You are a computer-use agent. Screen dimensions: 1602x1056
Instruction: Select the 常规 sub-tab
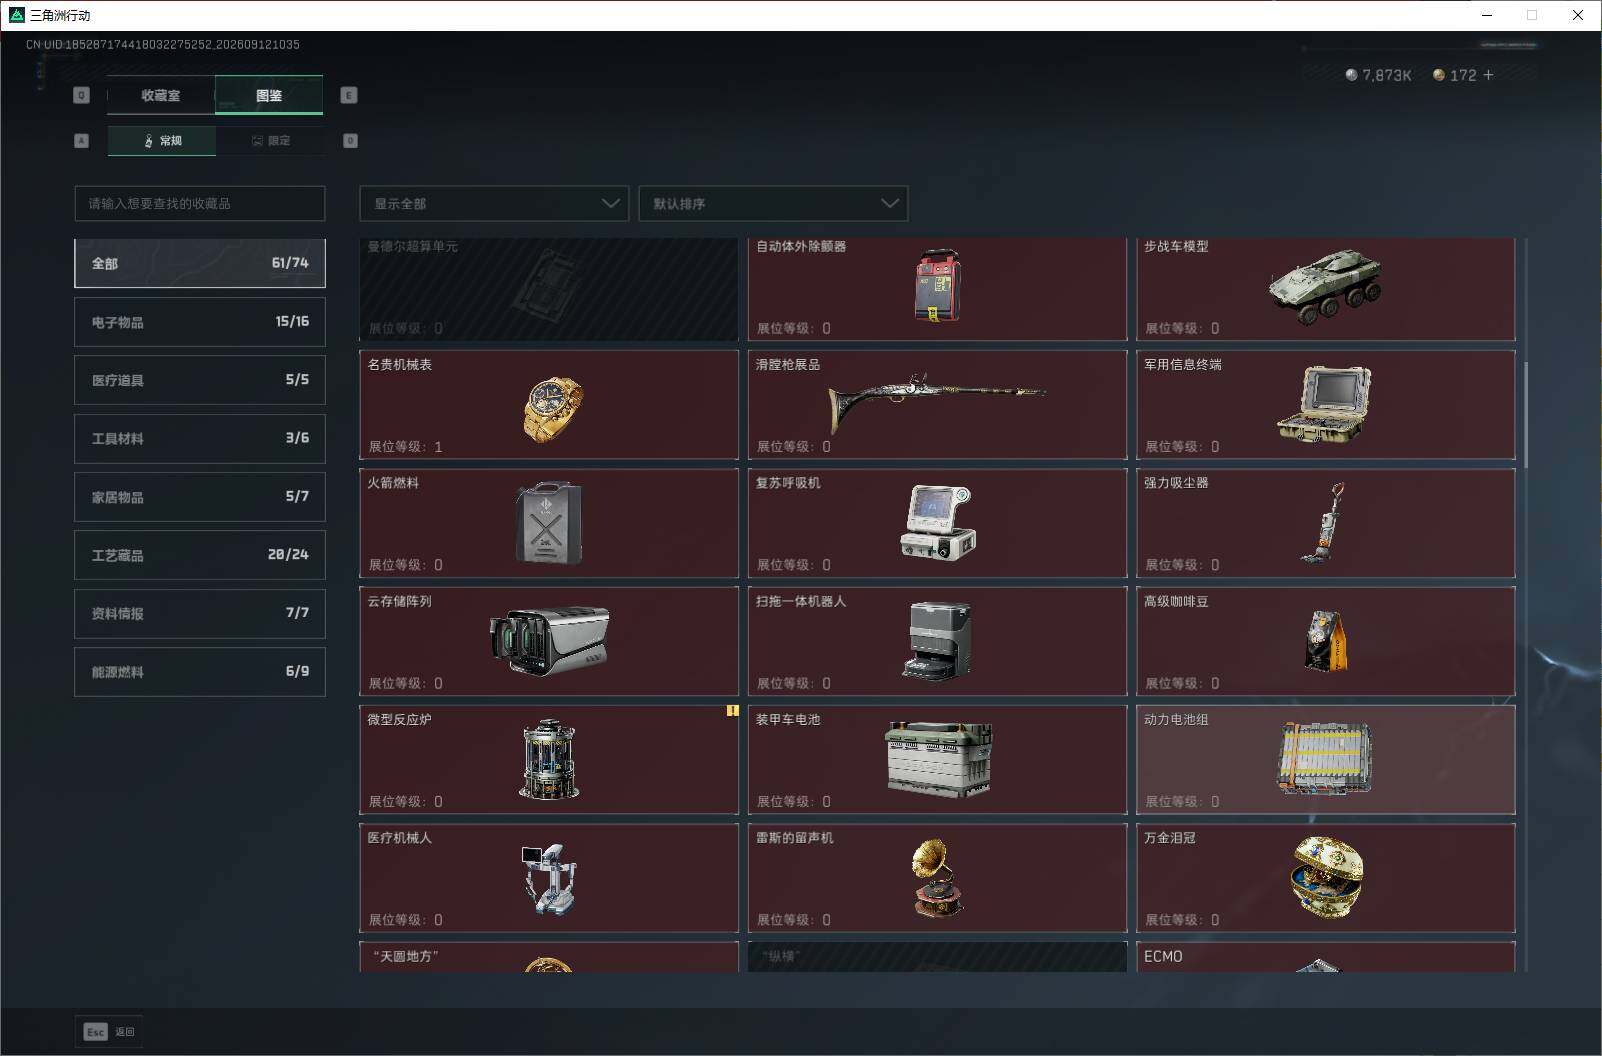pyautogui.click(x=162, y=140)
